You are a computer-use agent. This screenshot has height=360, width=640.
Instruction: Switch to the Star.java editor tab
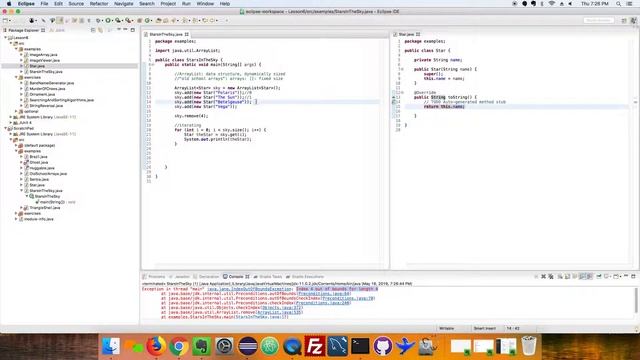(406, 34)
